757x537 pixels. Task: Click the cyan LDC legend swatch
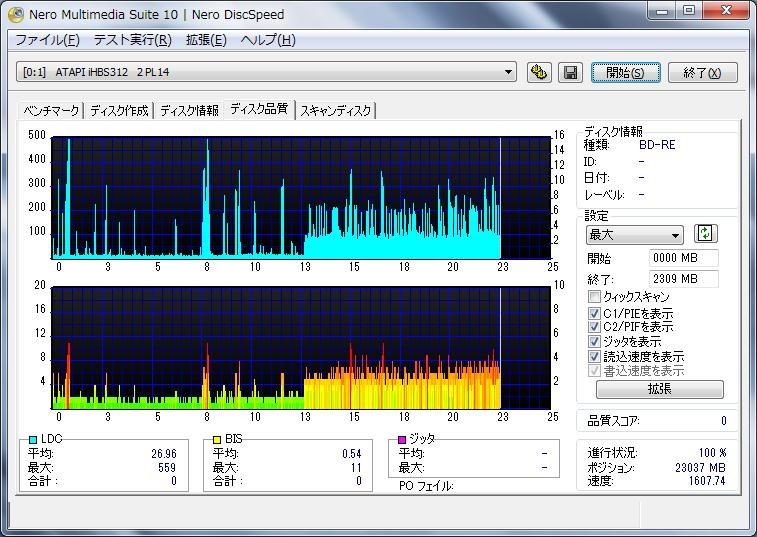coord(33,439)
